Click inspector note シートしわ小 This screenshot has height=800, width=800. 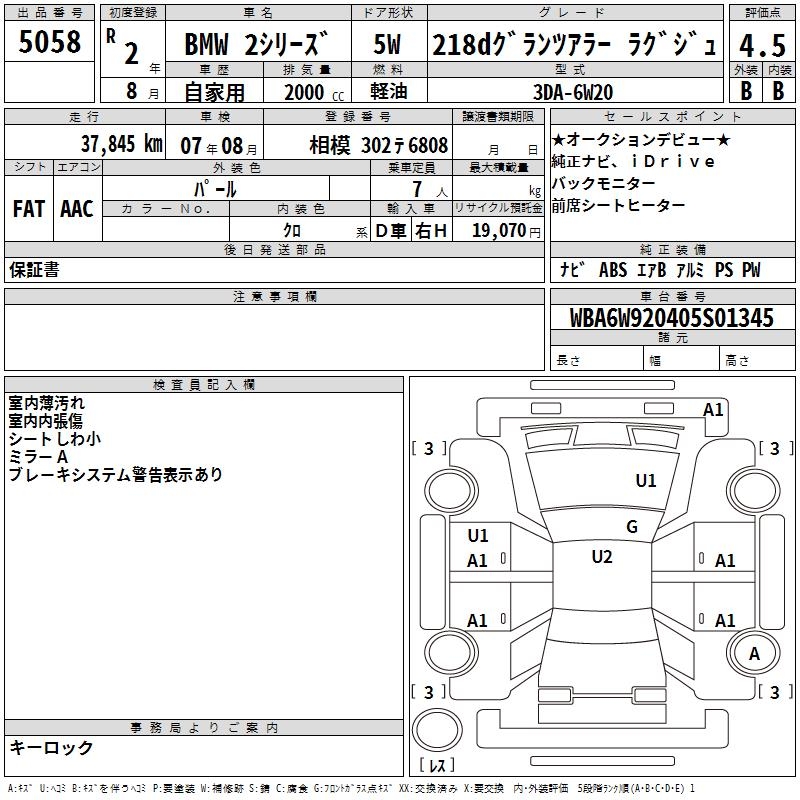coord(55,439)
